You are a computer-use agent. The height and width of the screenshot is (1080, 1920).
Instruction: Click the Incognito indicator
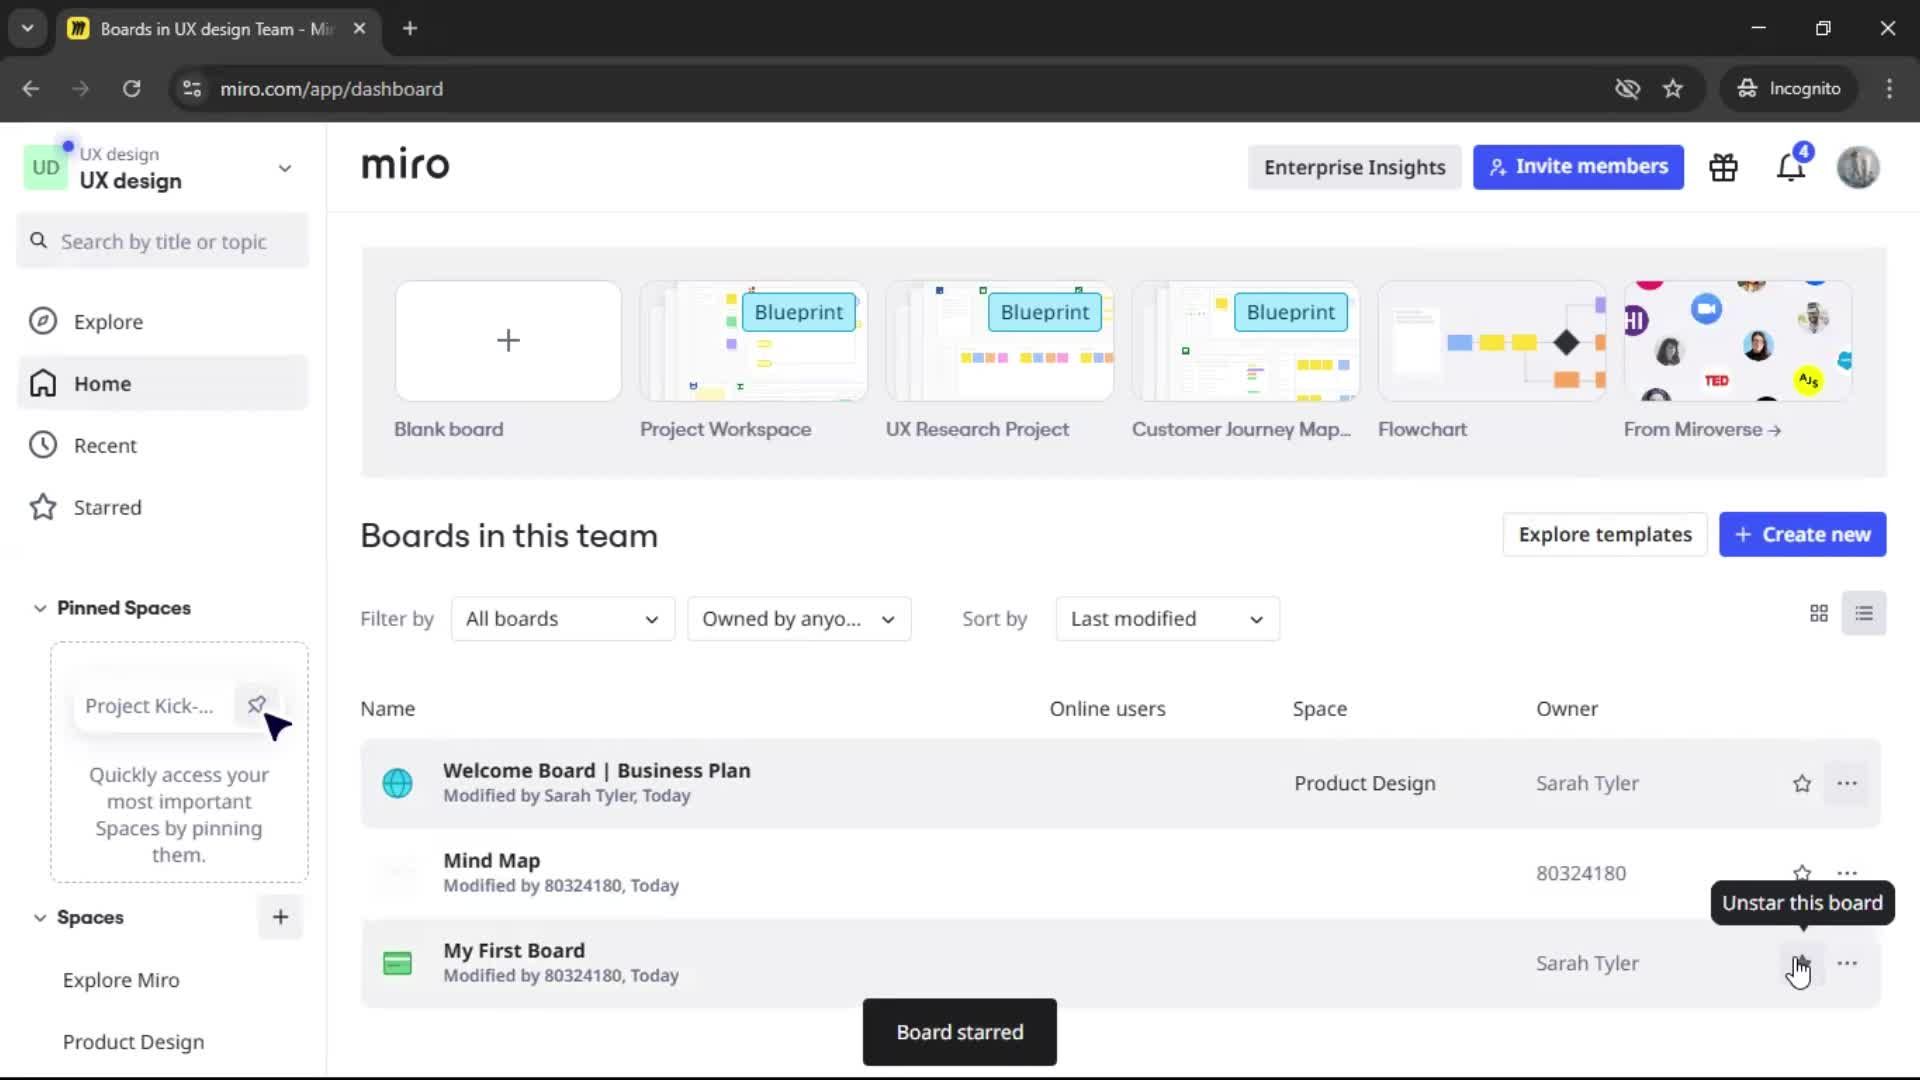pos(1789,89)
